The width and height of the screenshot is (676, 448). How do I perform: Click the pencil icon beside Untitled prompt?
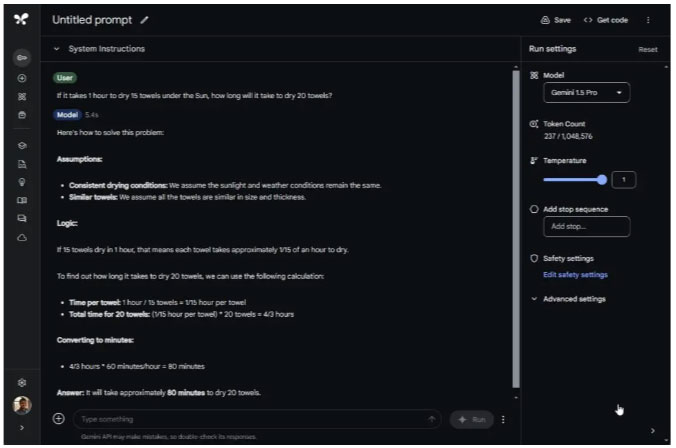pos(144,19)
